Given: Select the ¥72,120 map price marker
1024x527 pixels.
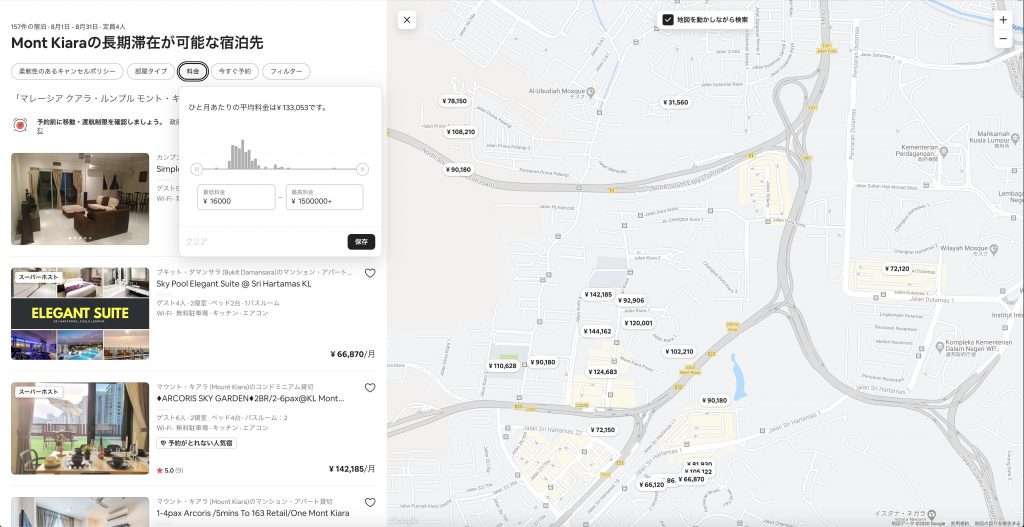Looking at the screenshot, I should click(x=897, y=269).
